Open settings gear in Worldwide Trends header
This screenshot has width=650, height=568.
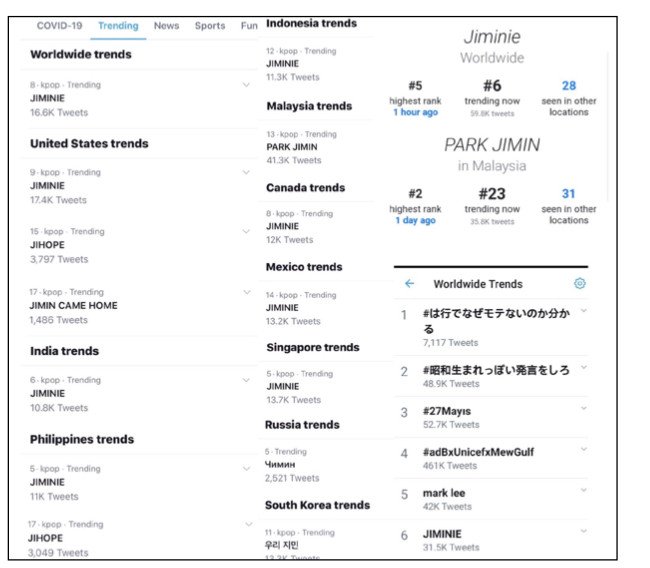580,283
